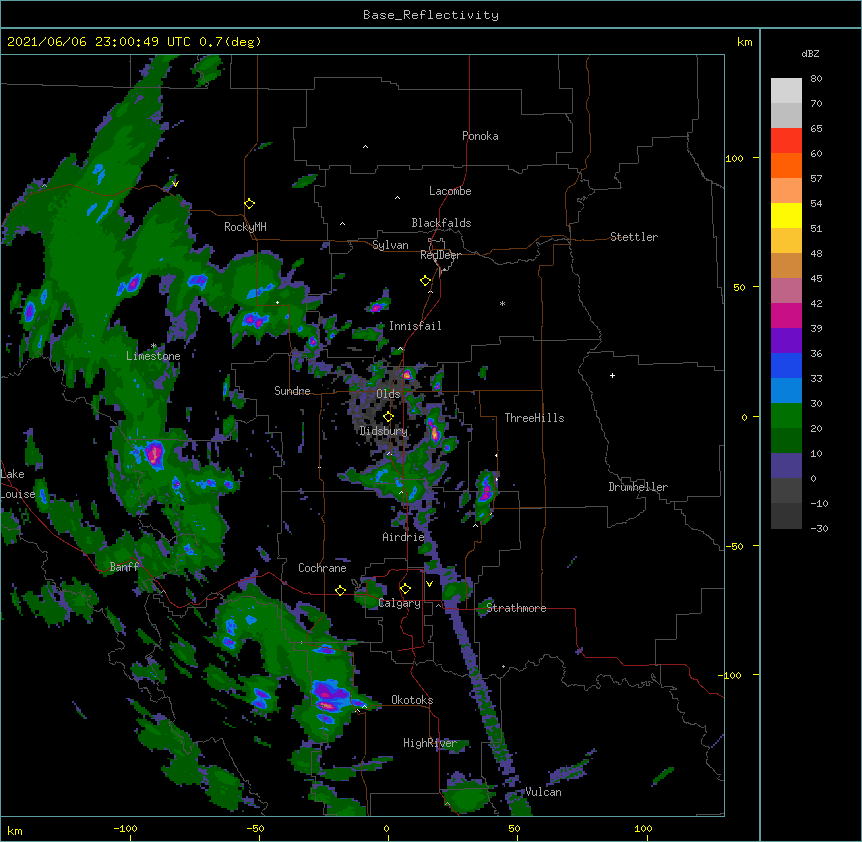862x842 pixels.
Task: Click the yellow diamond marker near RockyMH
Action: point(249,204)
